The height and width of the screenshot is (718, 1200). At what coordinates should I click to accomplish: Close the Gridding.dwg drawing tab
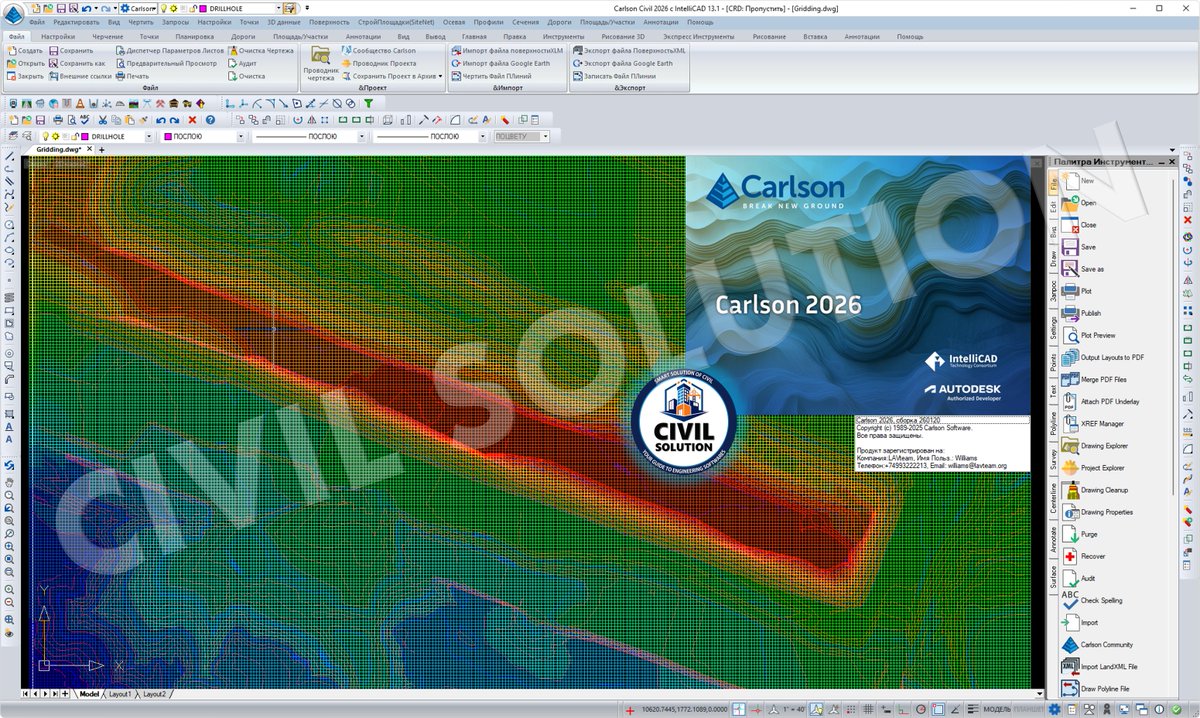89,149
